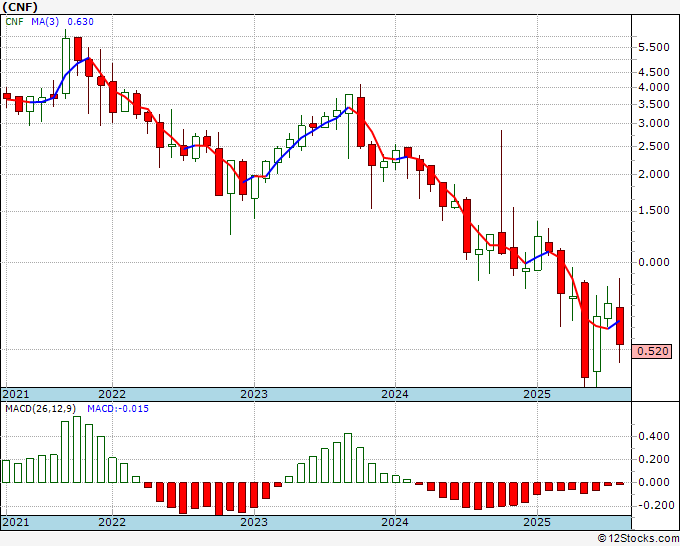Click the last red candle above the 0.520 tag
Image resolution: width=680 pixels, height=546 pixels.
click(620, 326)
